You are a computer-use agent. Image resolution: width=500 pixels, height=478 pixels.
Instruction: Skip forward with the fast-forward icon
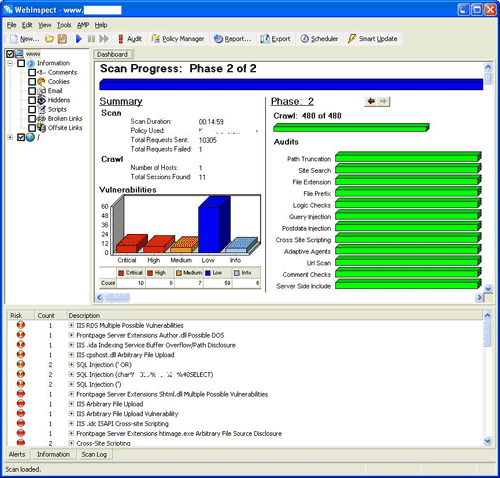pyautogui.click(x=104, y=39)
